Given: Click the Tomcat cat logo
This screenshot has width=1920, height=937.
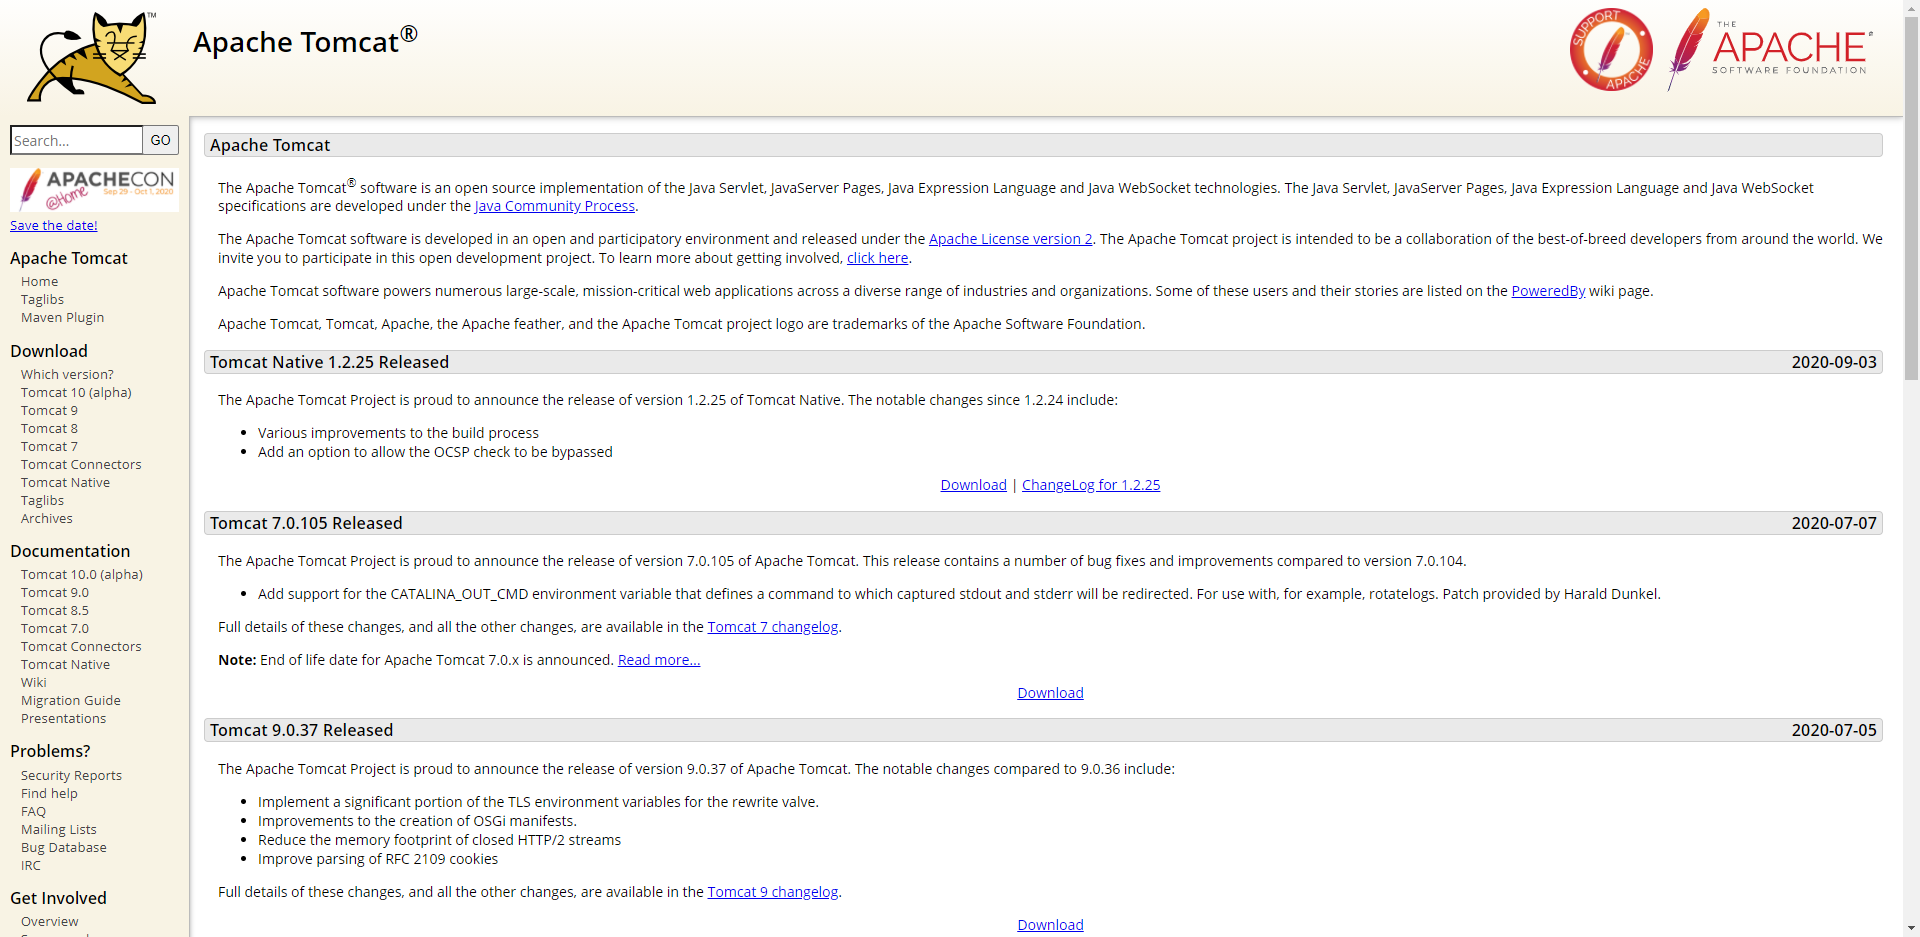Looking at the screenshot, I should tap(92, 58).
